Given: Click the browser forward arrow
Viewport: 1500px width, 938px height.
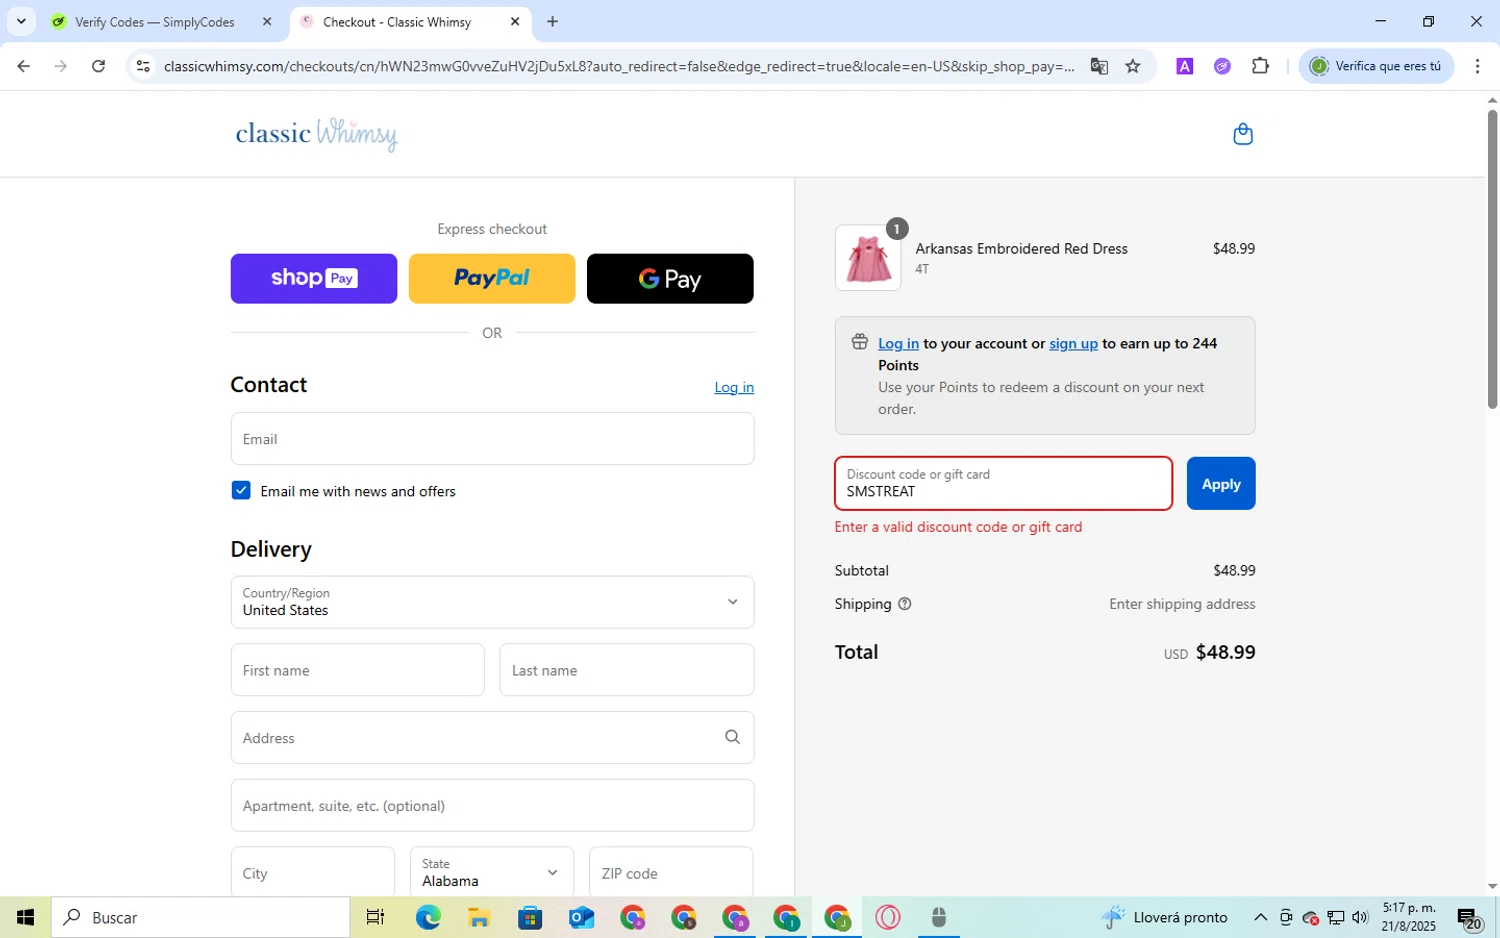Looking at the screenshot, I should click(x=61, y=66).
